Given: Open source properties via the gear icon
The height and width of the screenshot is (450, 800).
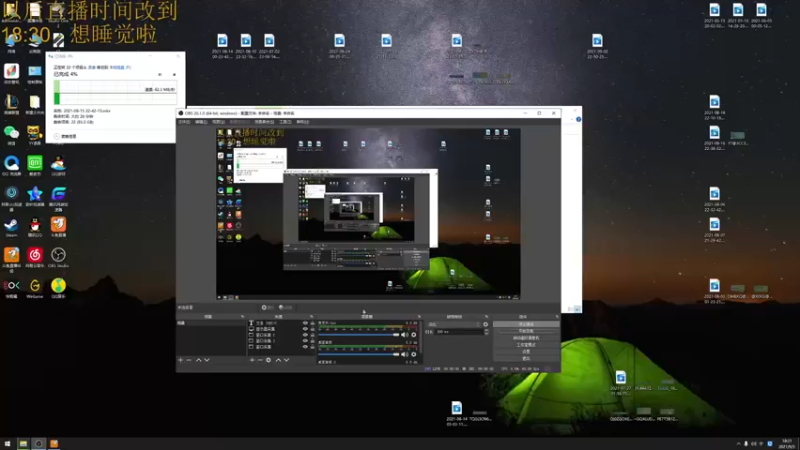Looking at the screenshot, I should click(268, 360).
